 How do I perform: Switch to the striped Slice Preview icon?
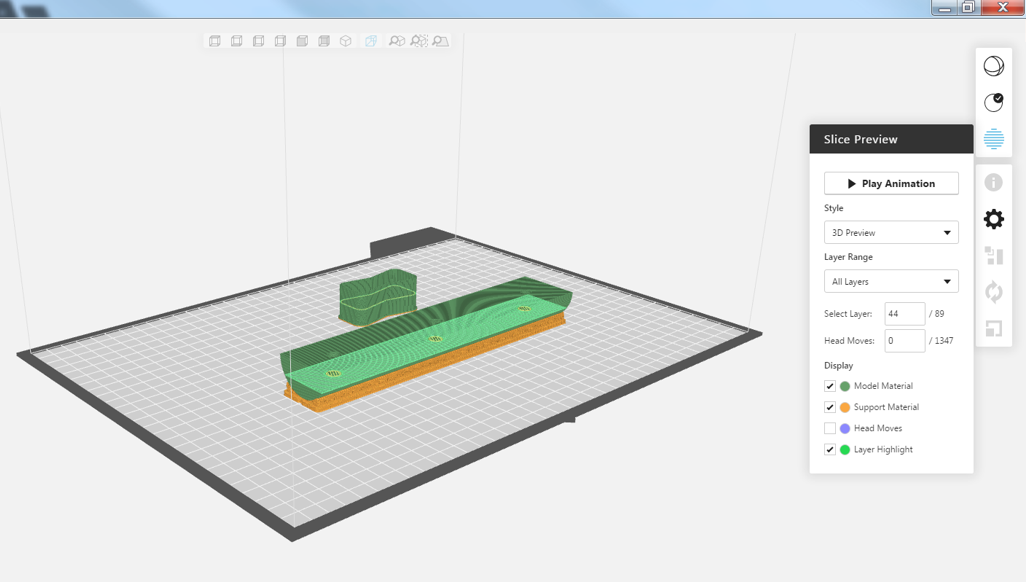click(994, 139)
